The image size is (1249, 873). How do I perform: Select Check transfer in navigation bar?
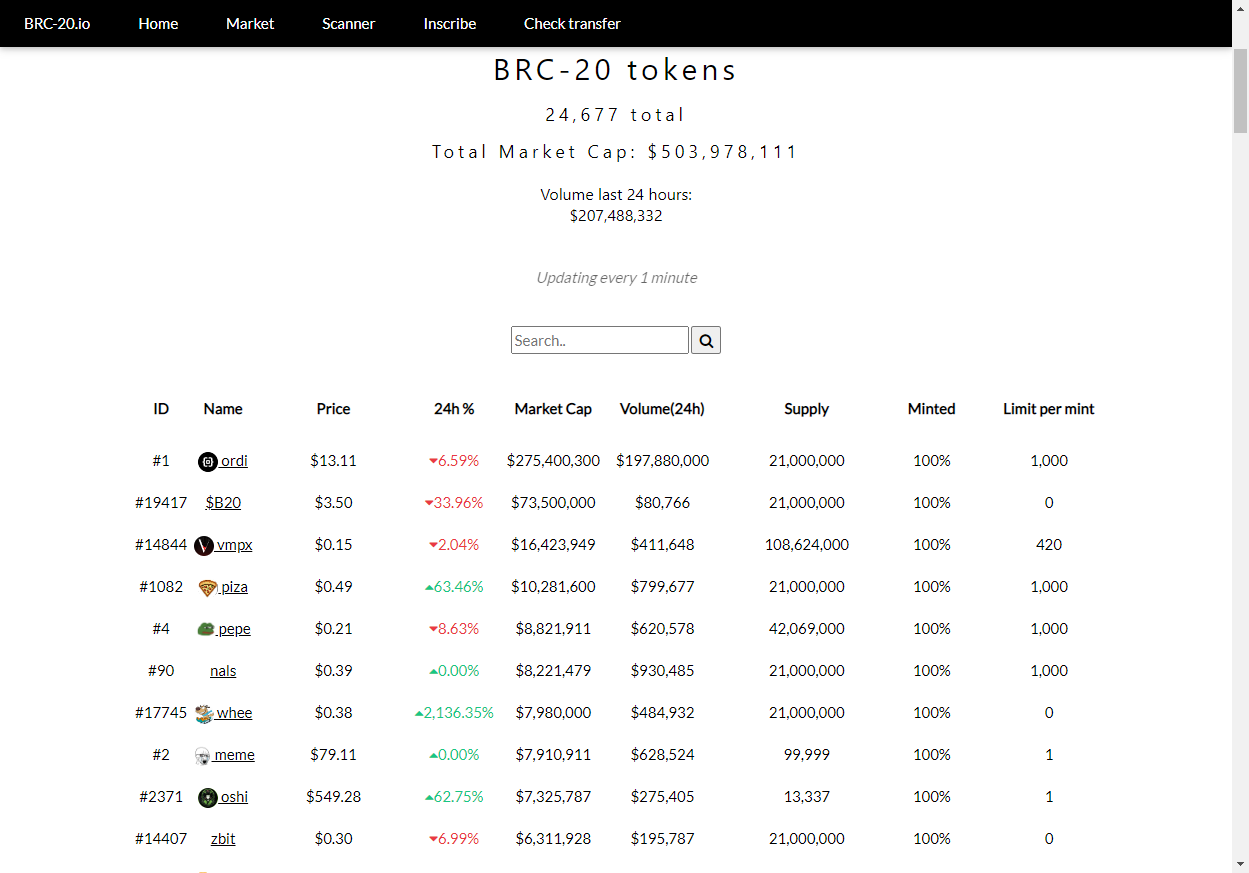click(572, 23)
